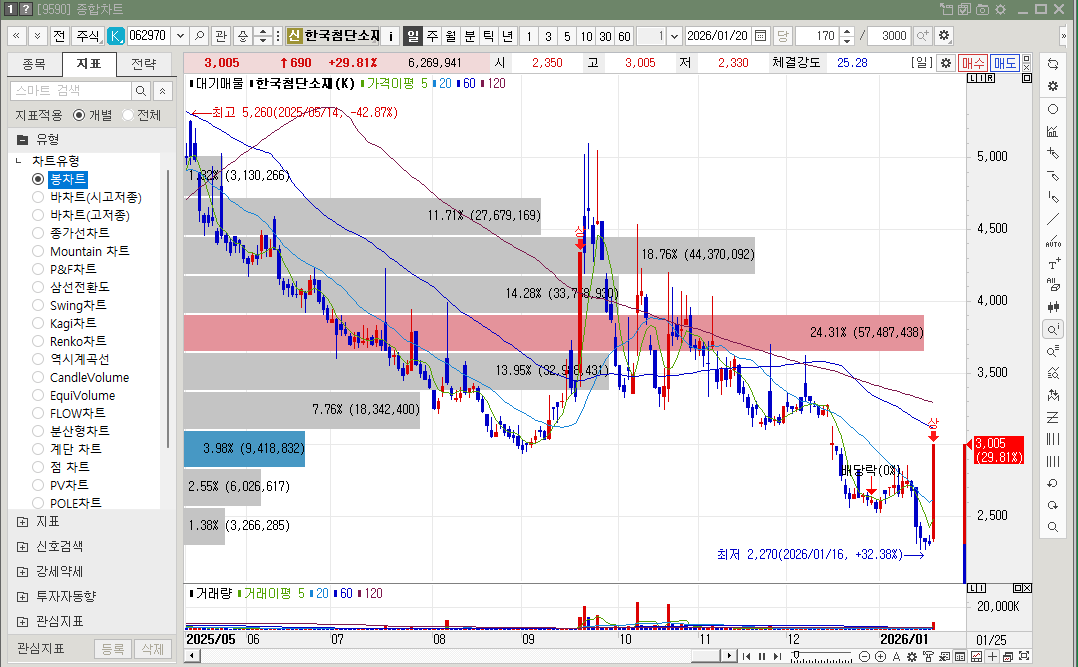This screenshot has width=1078, height=667.
Task: Click the bottom magnifier icon in right panel
Action: click(1053, 527)
